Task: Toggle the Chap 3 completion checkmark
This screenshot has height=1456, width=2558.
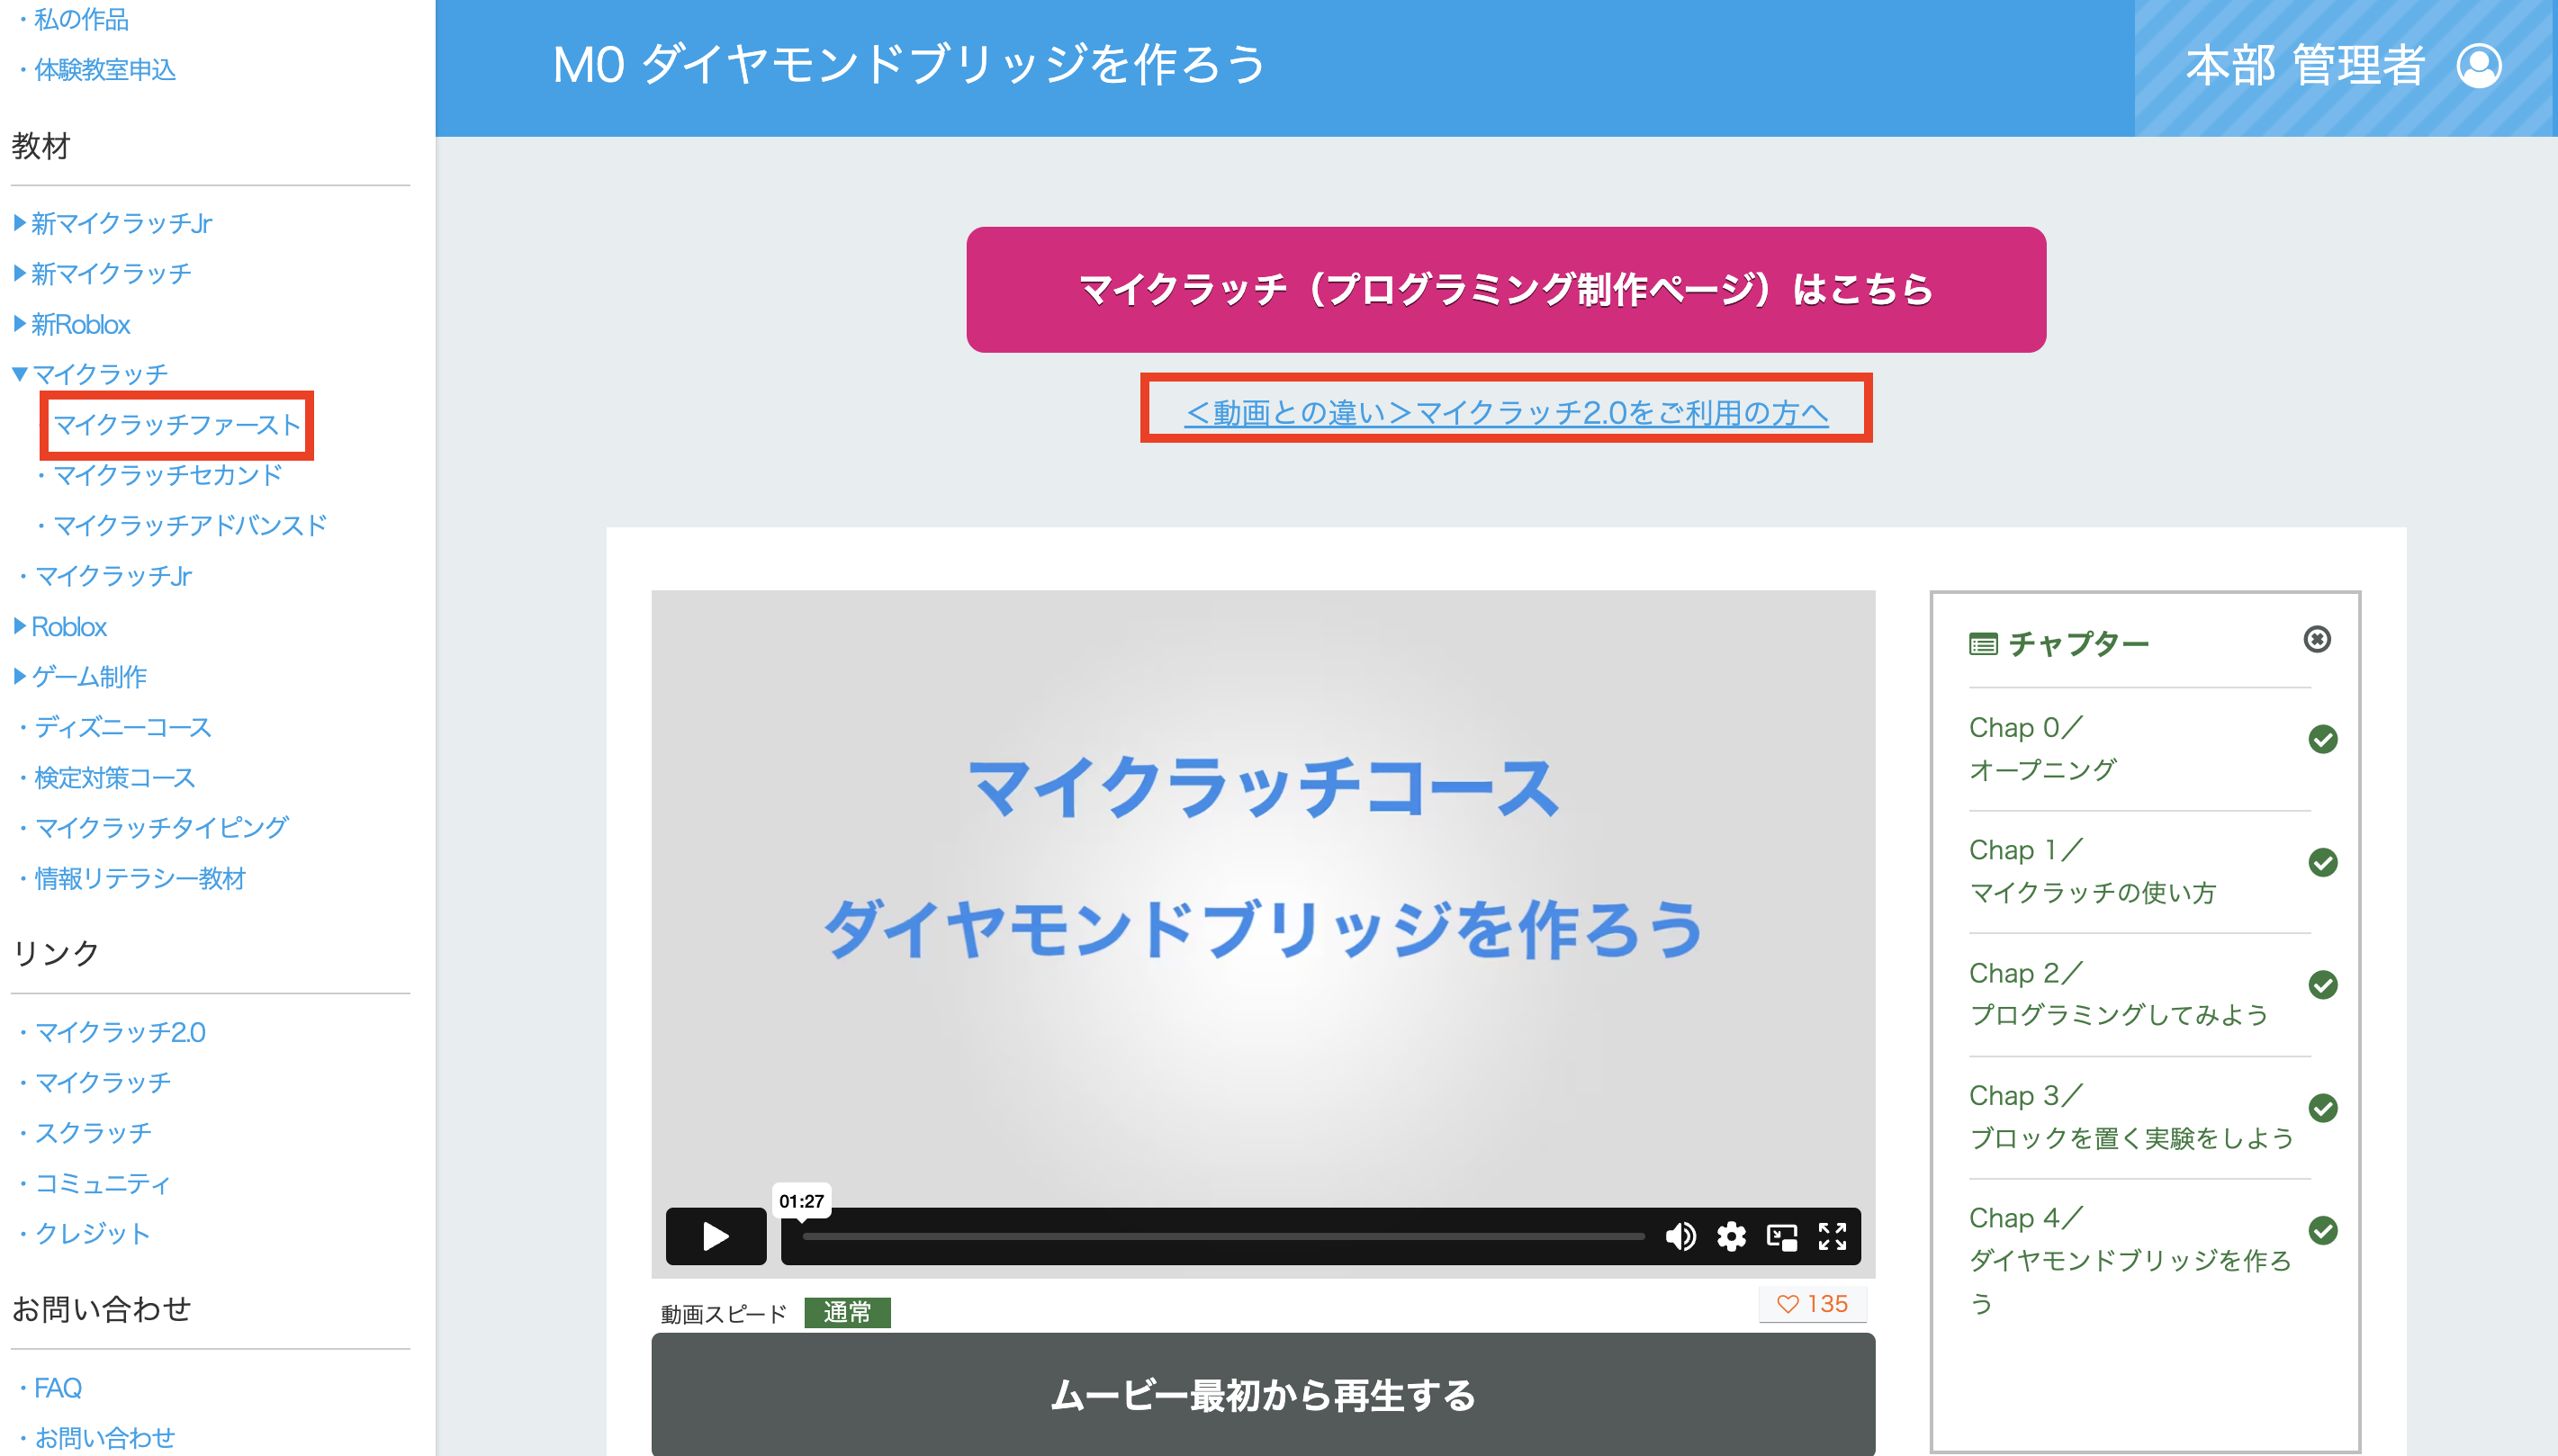Action: point(2323,1108)
